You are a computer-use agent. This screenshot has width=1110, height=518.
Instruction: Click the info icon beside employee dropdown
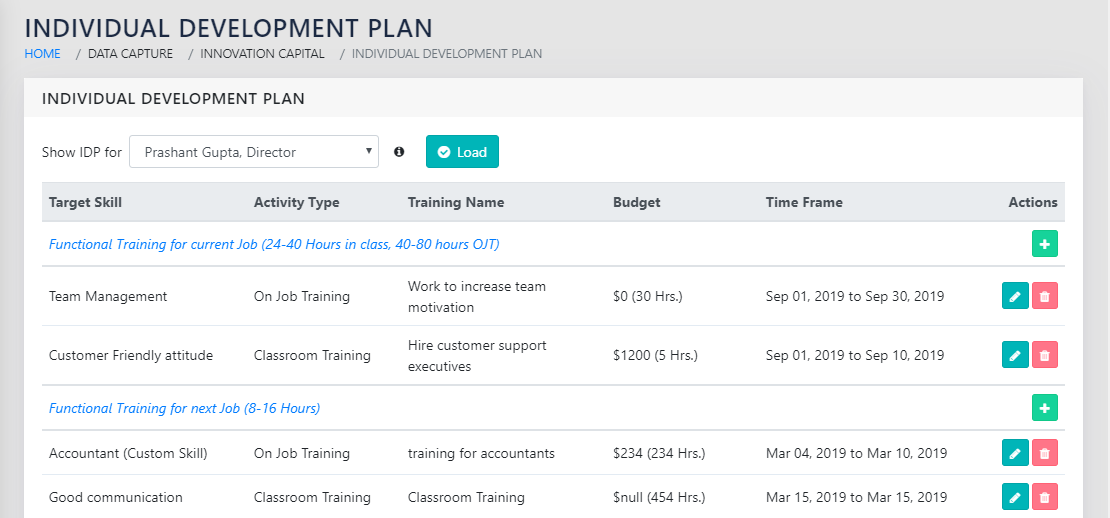coord(399,152)
